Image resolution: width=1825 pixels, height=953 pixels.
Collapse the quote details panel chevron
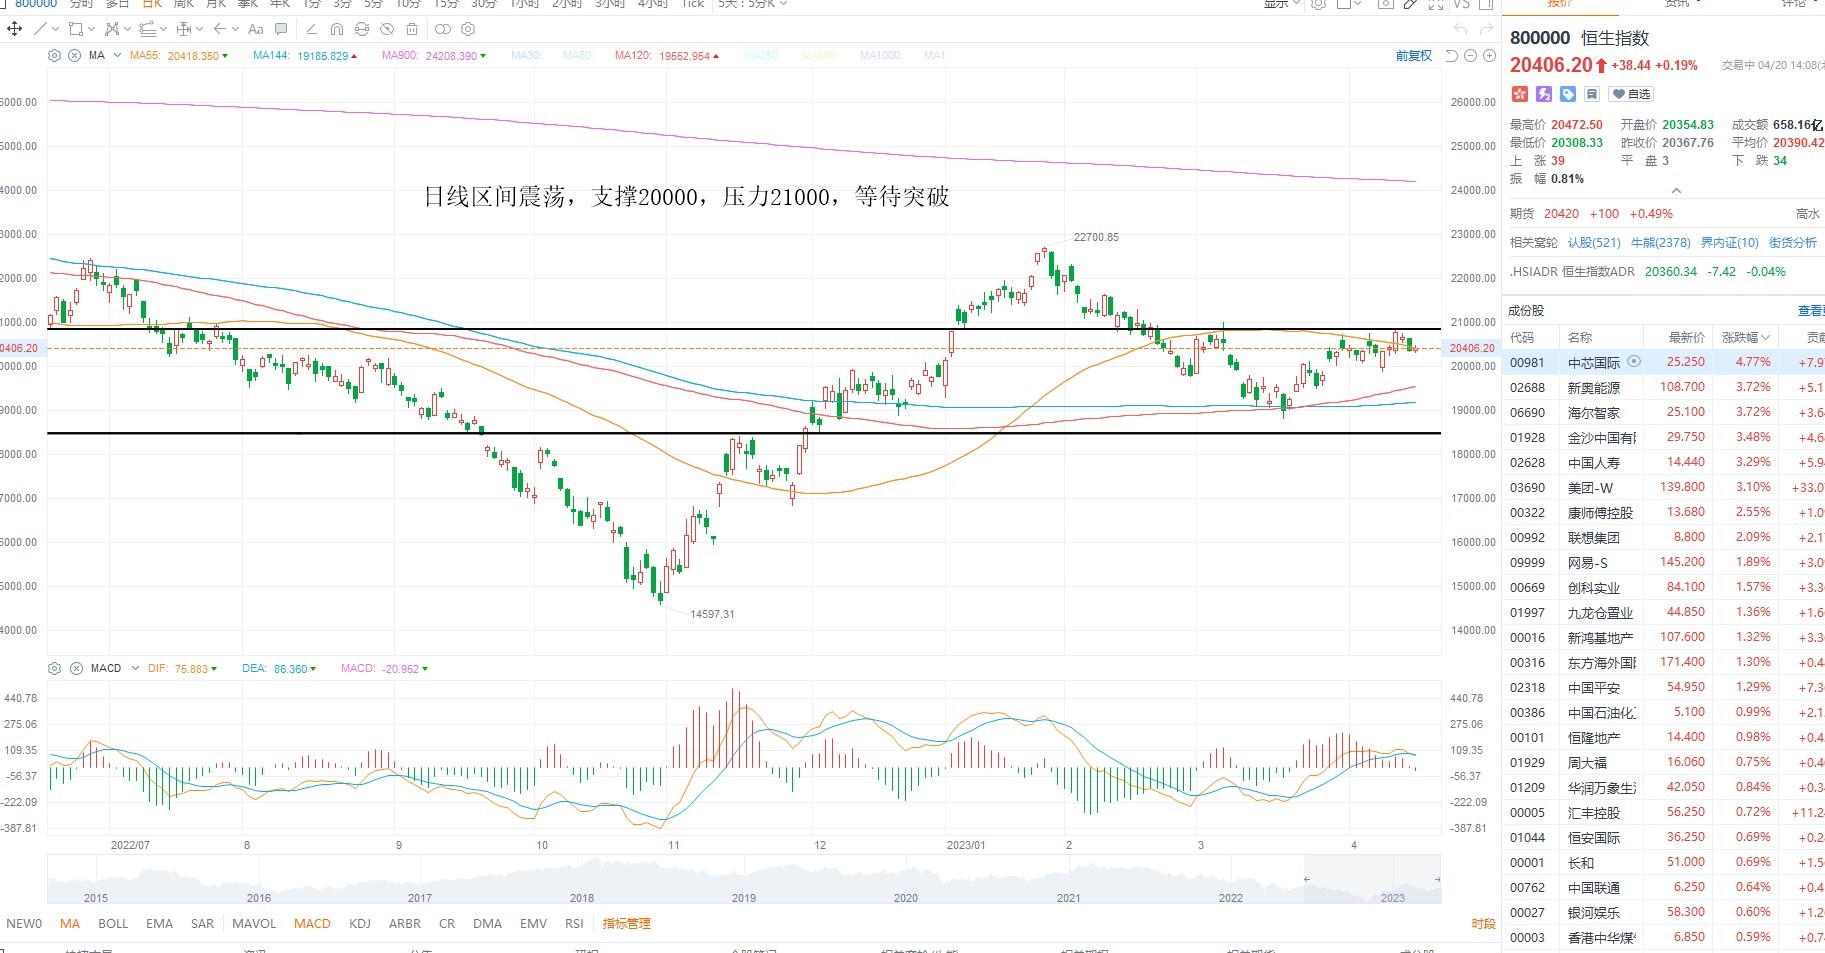1676,190
